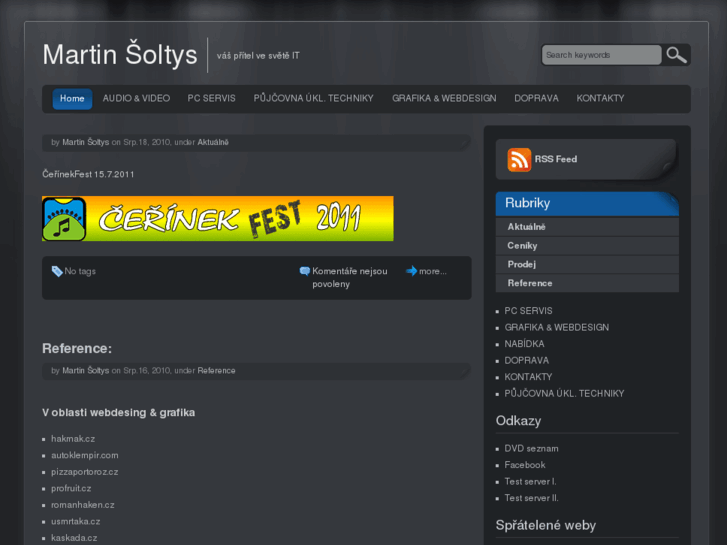Click the blue tag icon beside No tags
Screen dimensions: 727x545
[x=57, y=271]
